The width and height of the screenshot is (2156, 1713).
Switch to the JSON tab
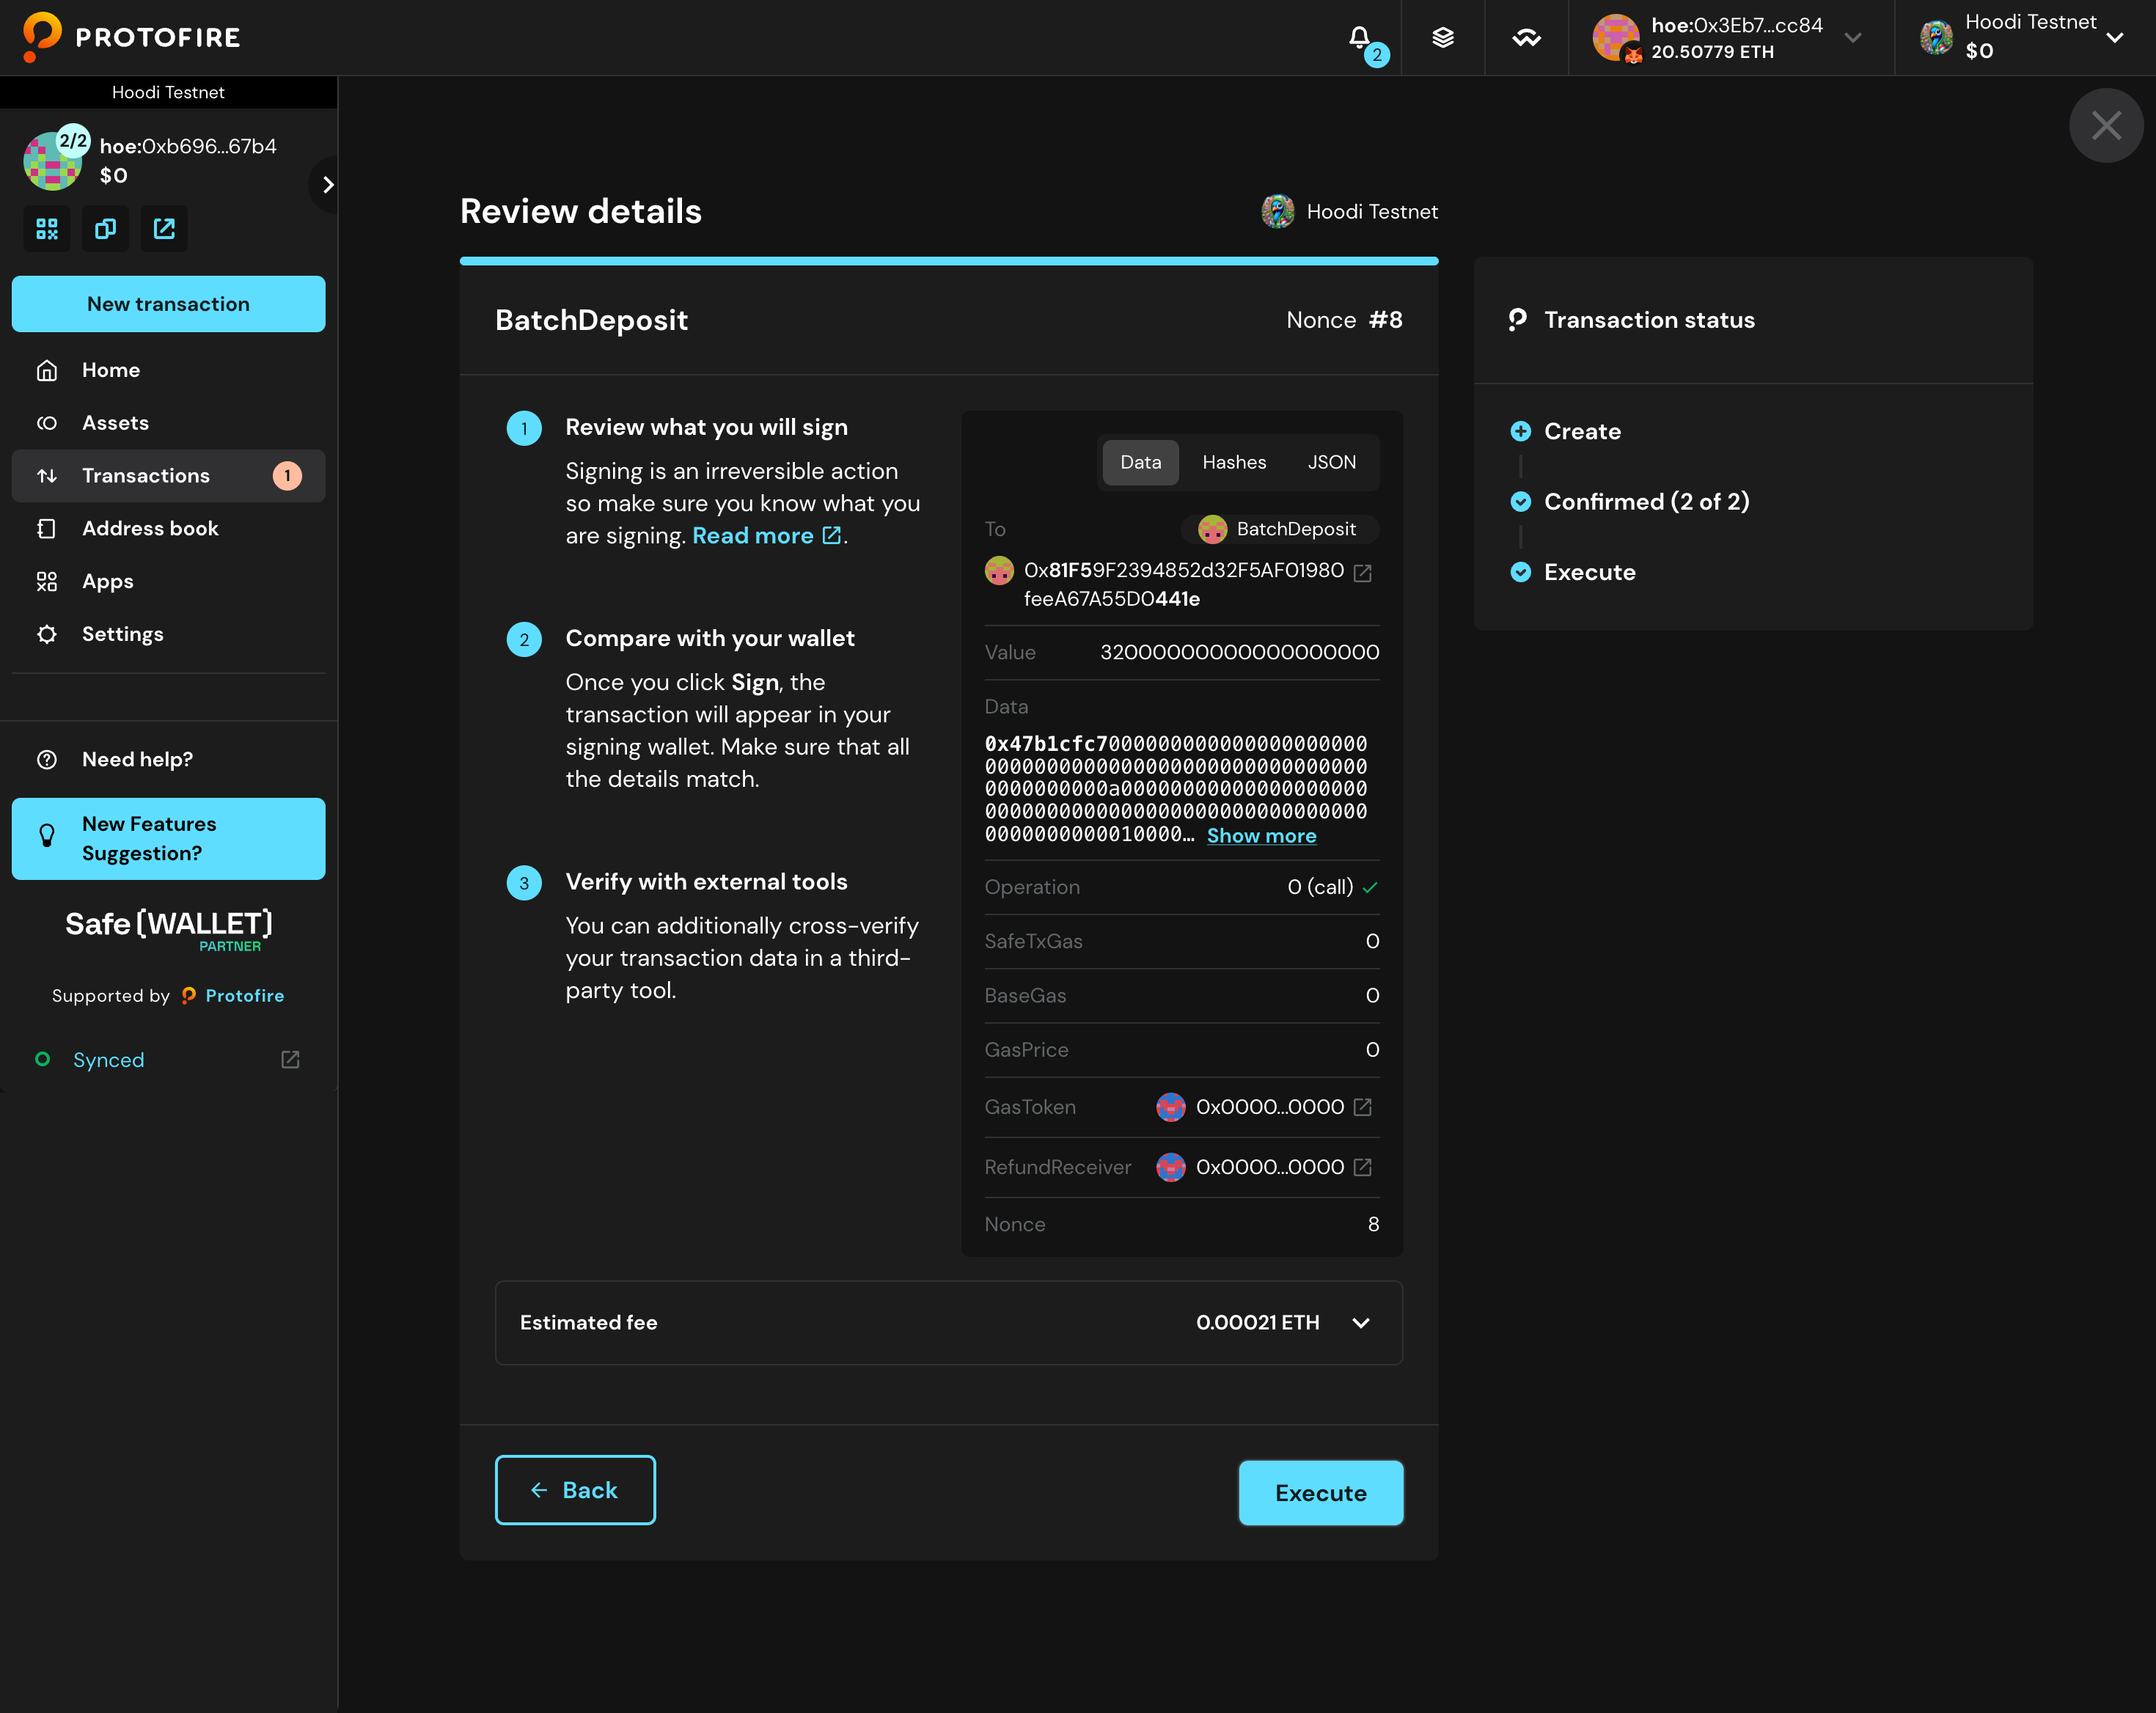click(1331, 462)
